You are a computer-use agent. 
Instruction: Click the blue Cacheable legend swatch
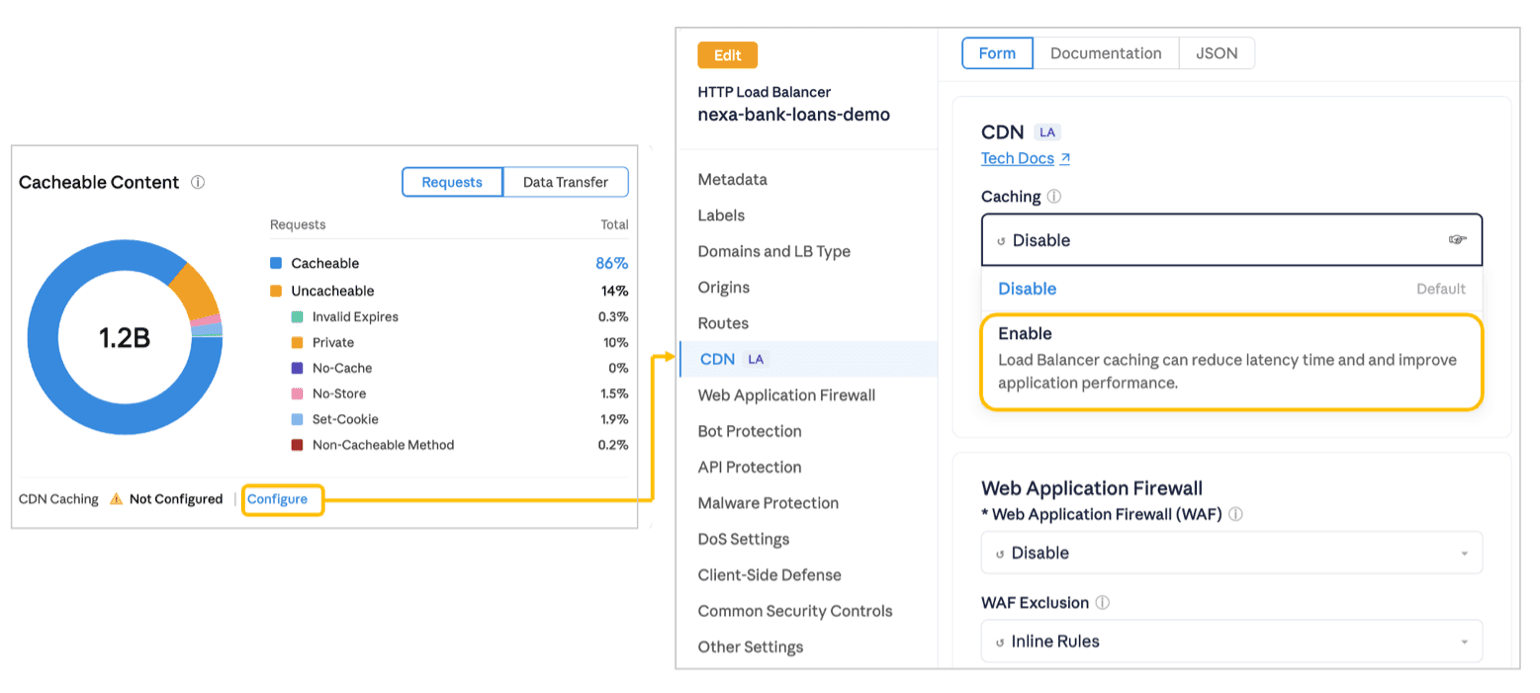(x=277, y=263)
